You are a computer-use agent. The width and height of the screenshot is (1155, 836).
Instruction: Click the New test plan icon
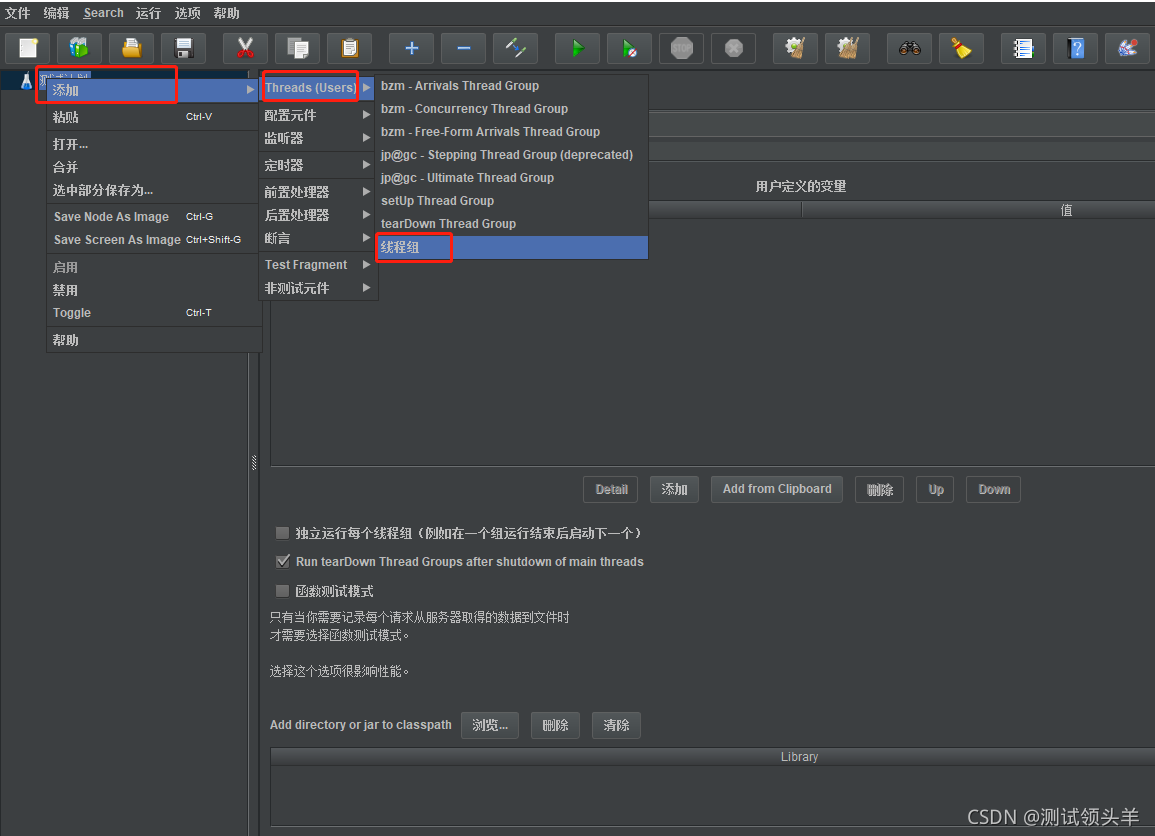[28, 49]
